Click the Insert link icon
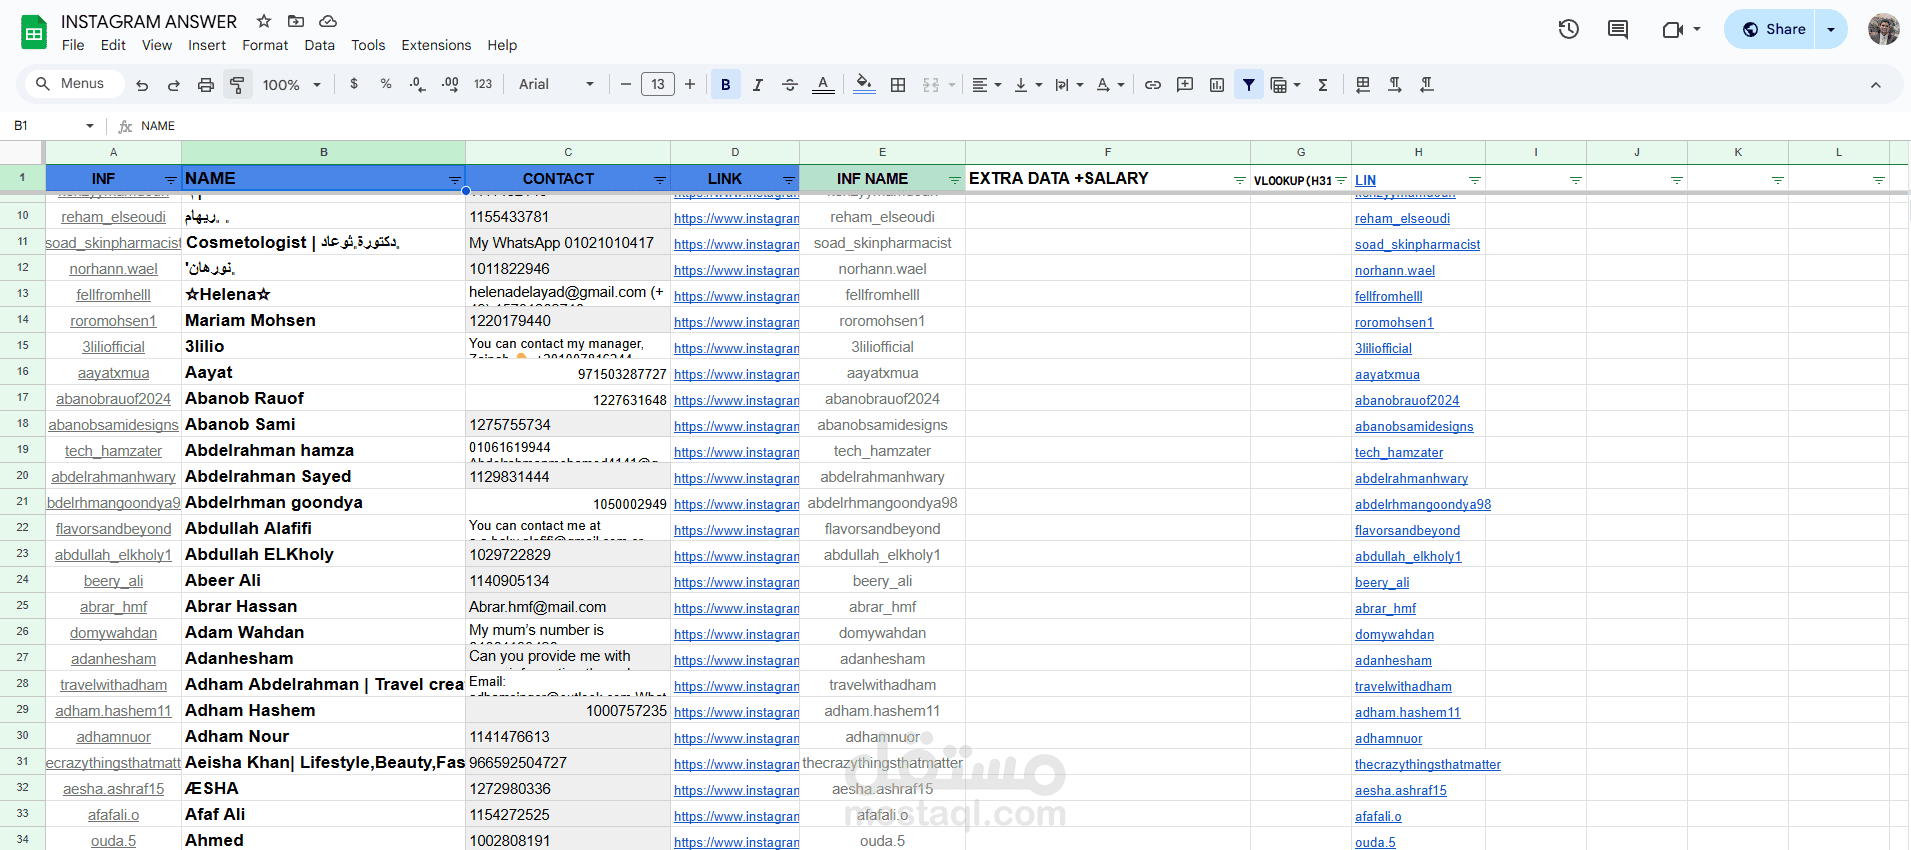Viewport: 1911px width, 850px height. pos(1153,85)
